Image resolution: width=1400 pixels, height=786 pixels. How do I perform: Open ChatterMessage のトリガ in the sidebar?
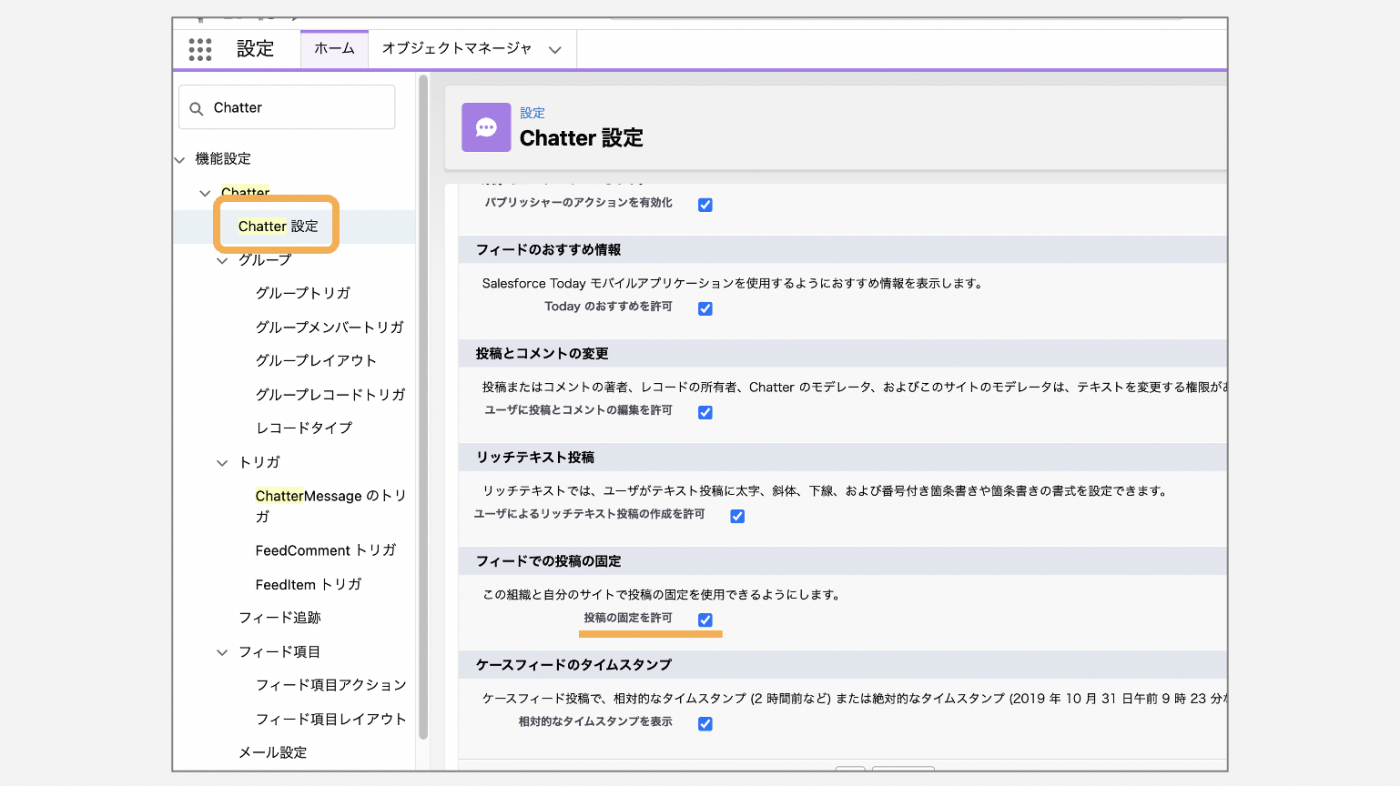pos(331,506)
